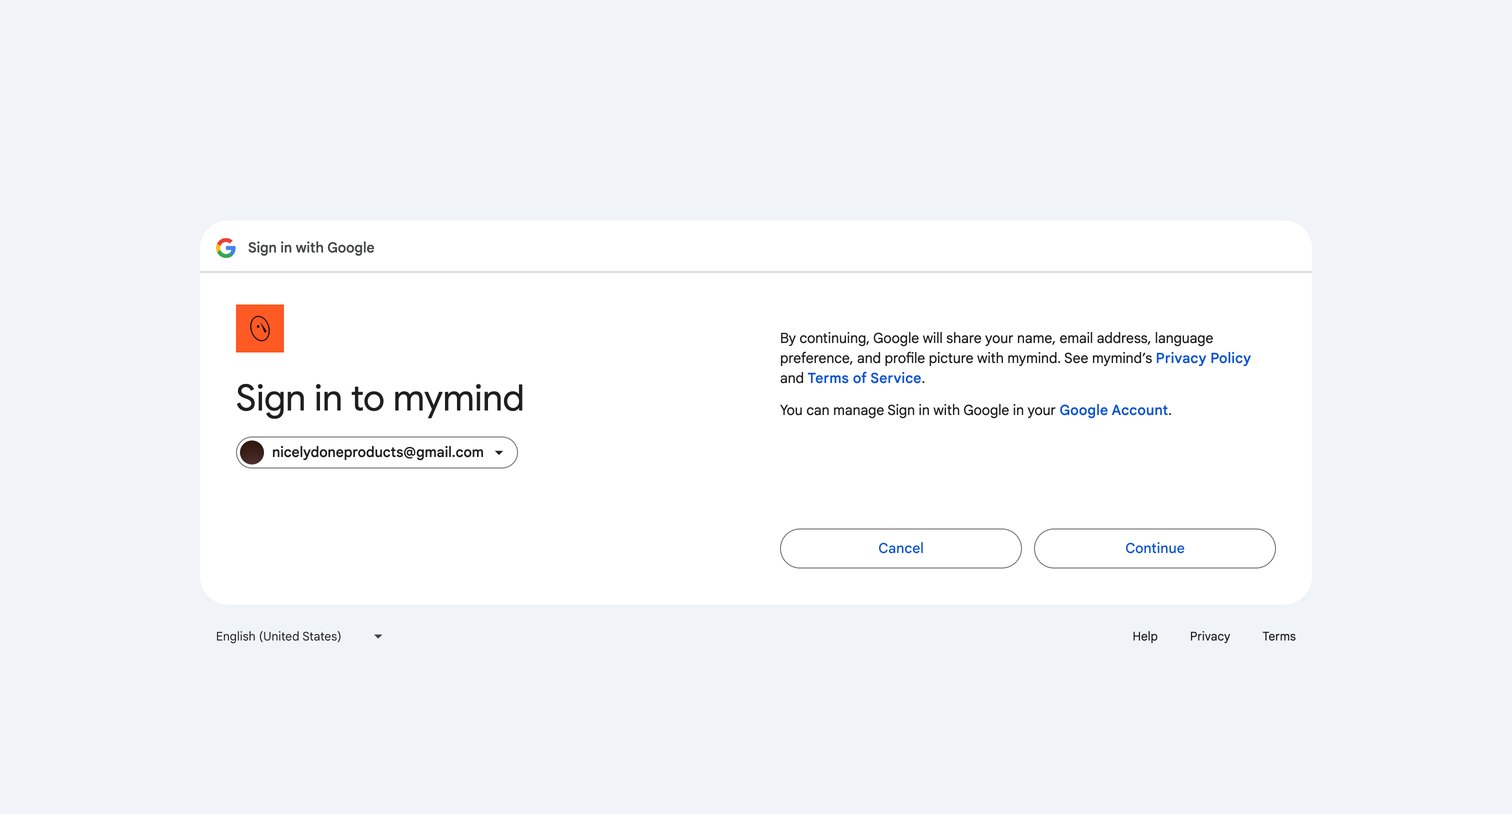
Task: Click the orange mymind app logo
Action: tap(260, 328)
